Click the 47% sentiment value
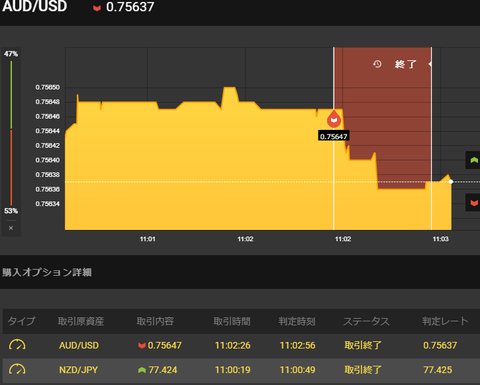The height and width of the screenshot is (385, 480). 11,54
